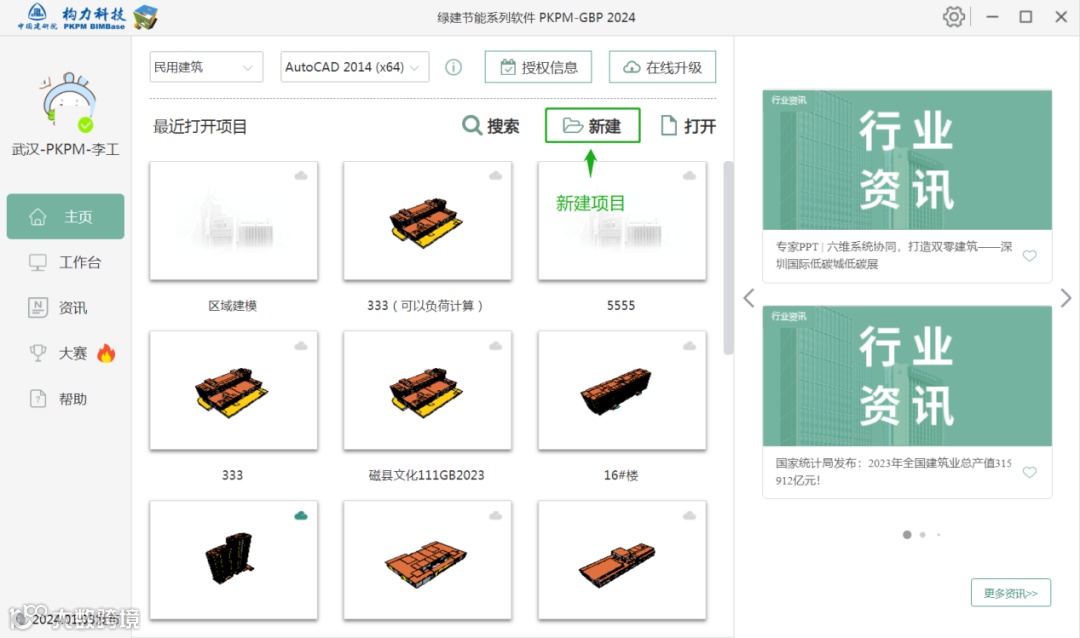Open the 5555 project thumbnail
Viewport: 1080px width, 638px height.
[x=622, y=220]
